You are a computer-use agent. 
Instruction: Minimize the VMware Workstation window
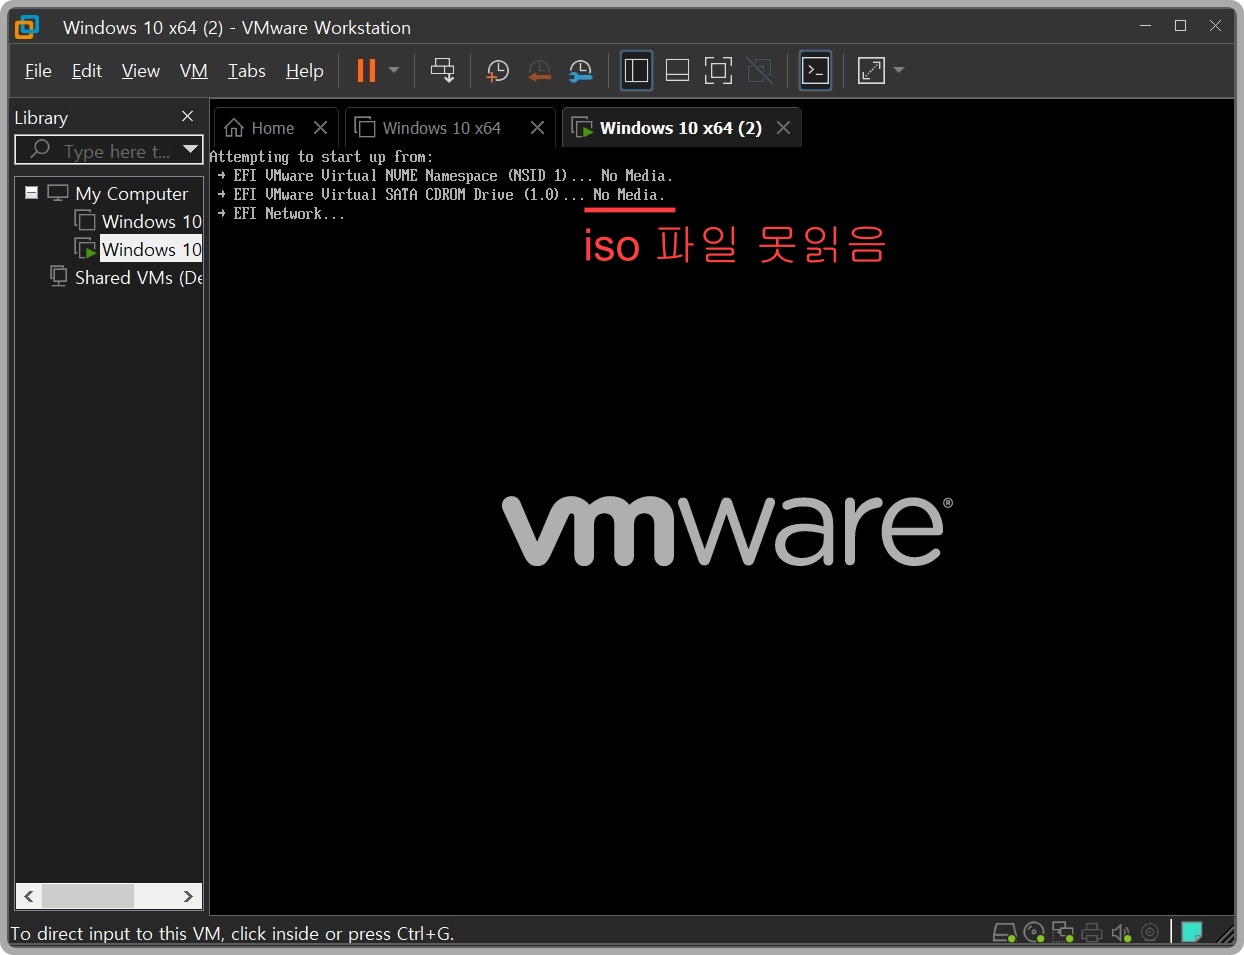pyautogui.click(x=1146, y=26)
